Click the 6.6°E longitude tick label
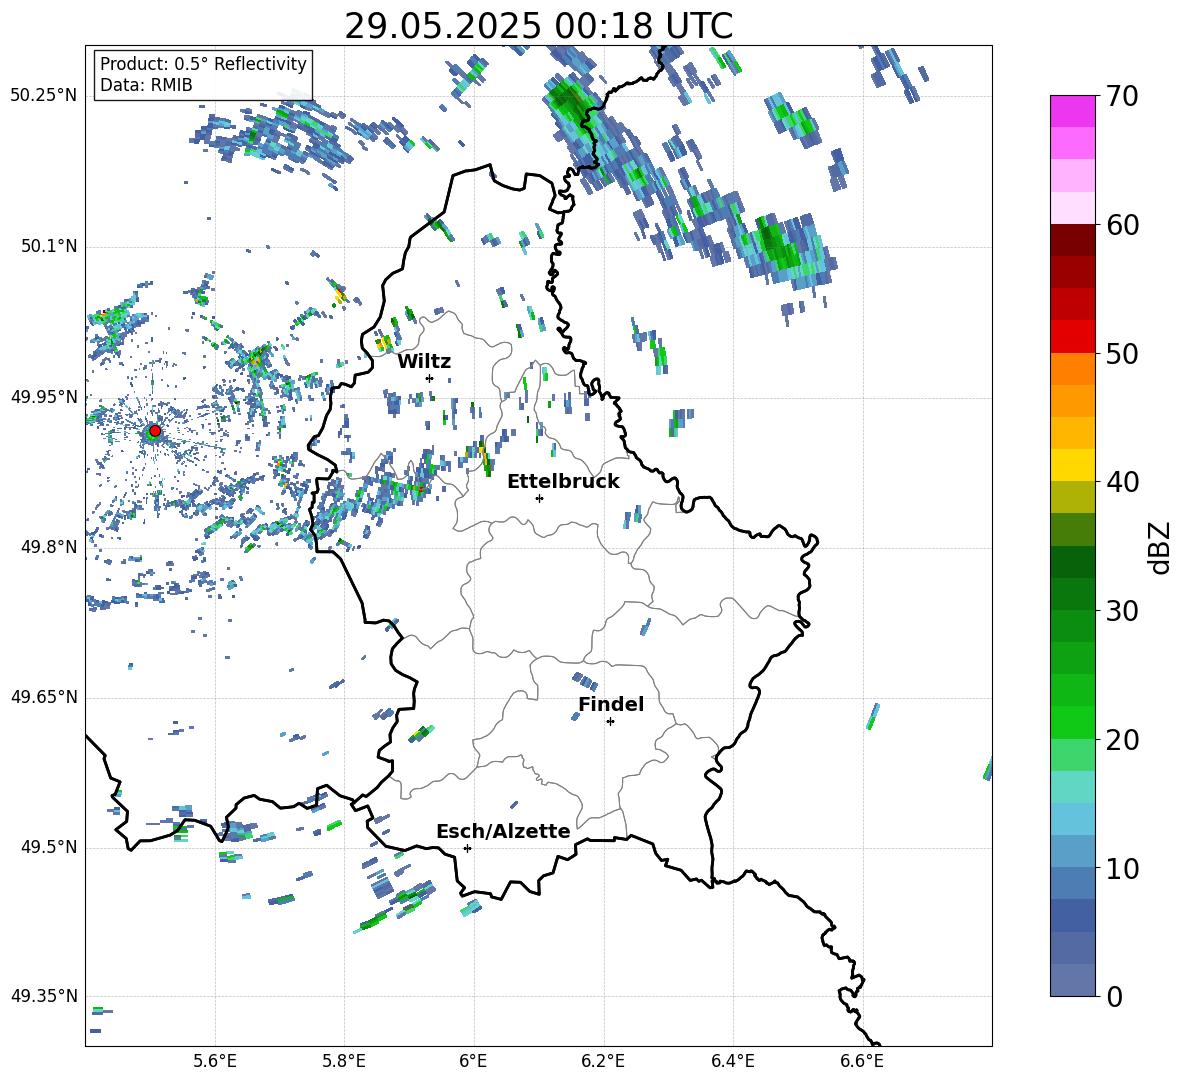1184x1081 pixels. 862,1061
